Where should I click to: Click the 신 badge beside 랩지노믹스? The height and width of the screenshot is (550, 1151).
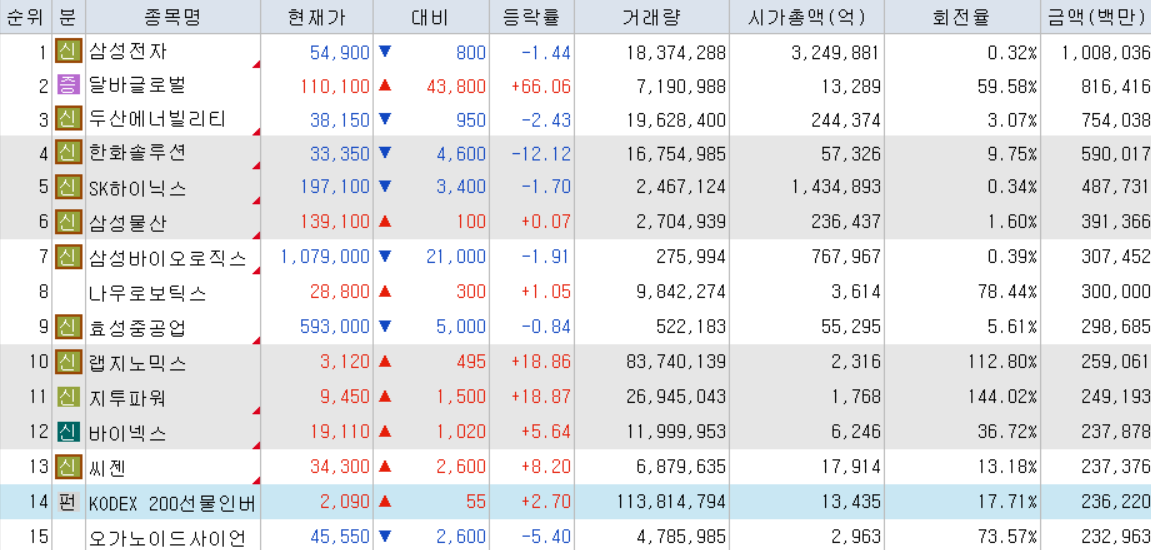[x=68, y=361]
